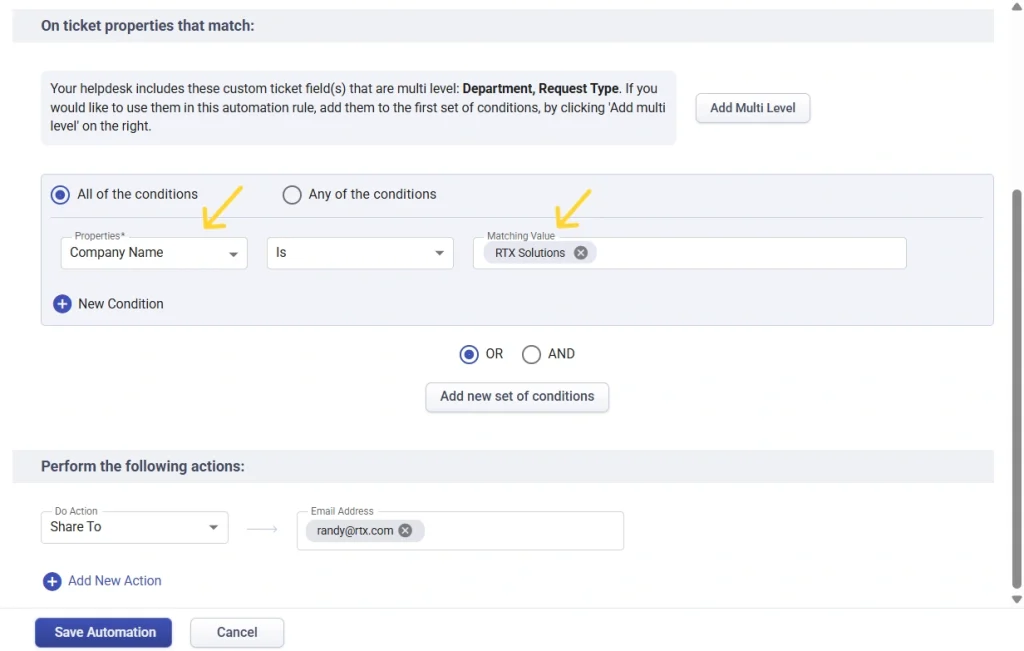Open the Company Name properties dropdown

click(154, 253)
